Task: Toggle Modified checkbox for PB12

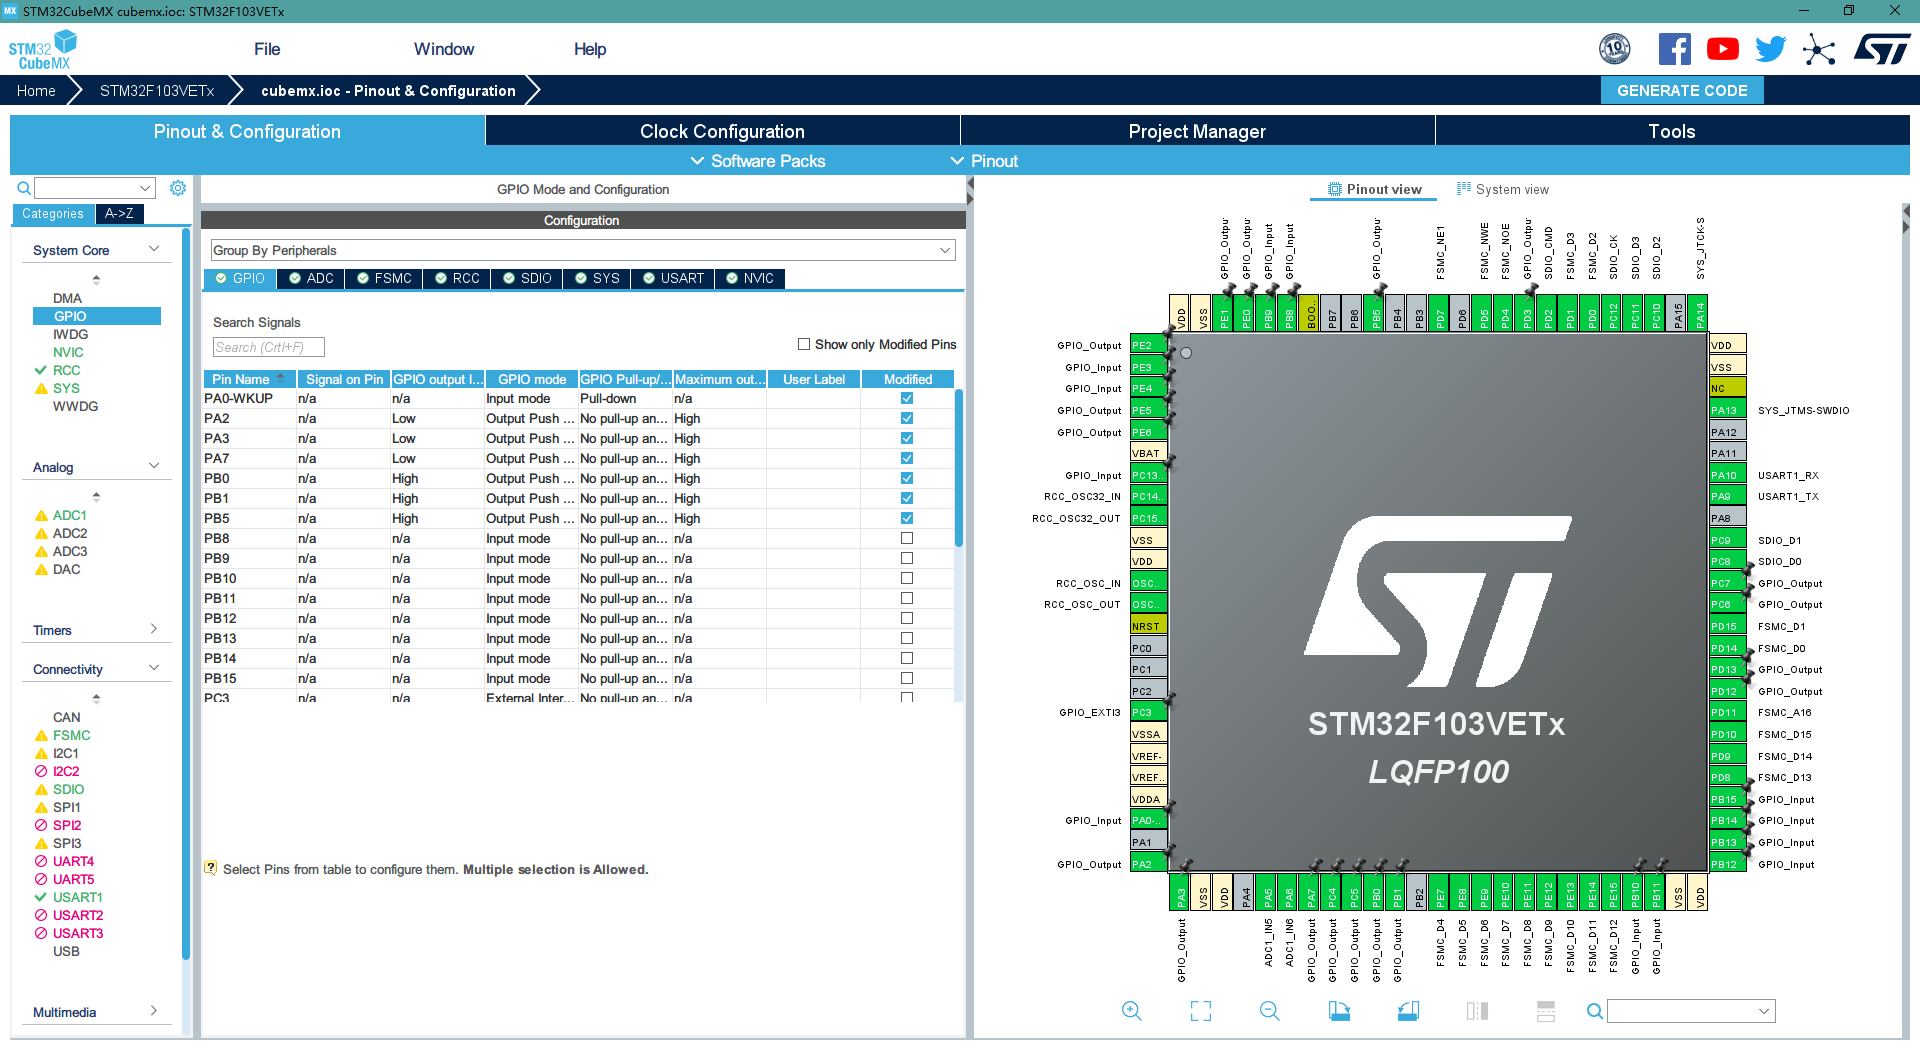Action: 907,618
